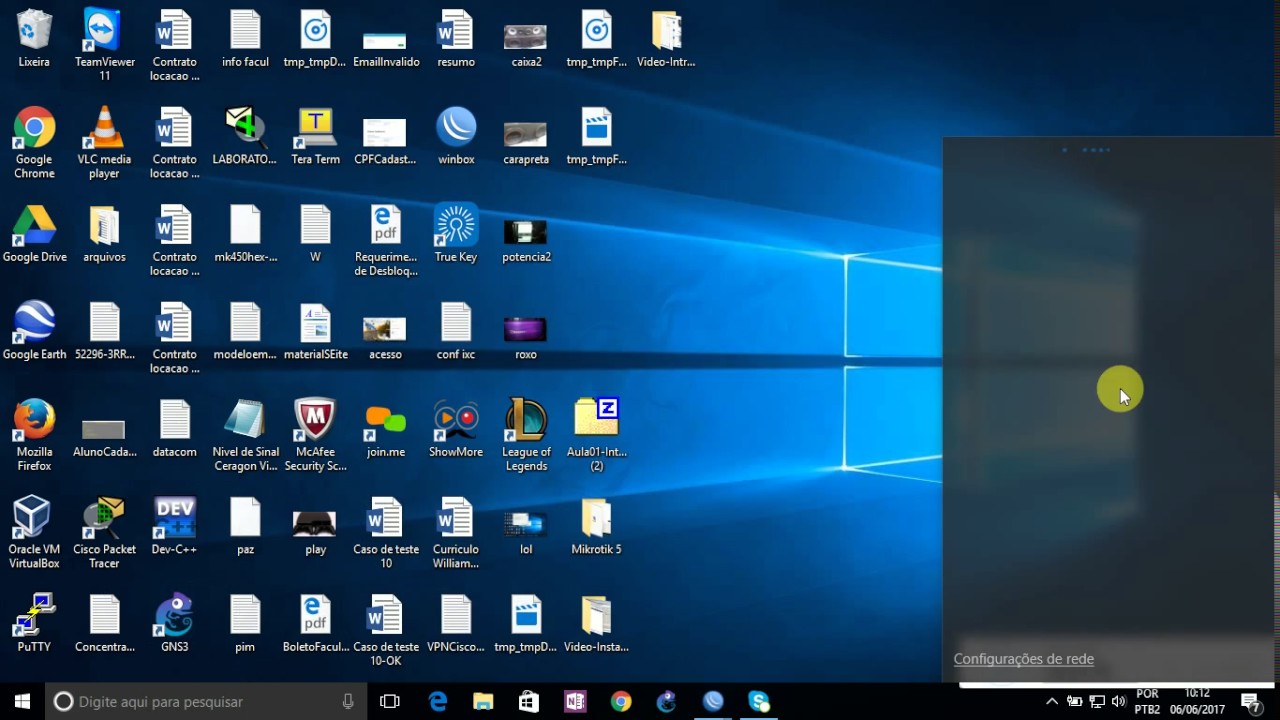
Task: Select the ShowMore desktop shortcut
Action: point(456,429)
